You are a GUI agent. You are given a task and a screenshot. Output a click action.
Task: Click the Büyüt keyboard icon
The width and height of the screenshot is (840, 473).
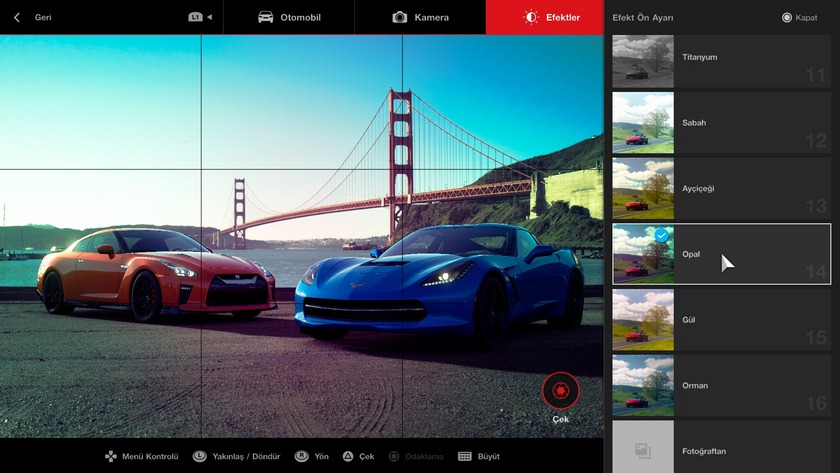click(x=465, y=456)
